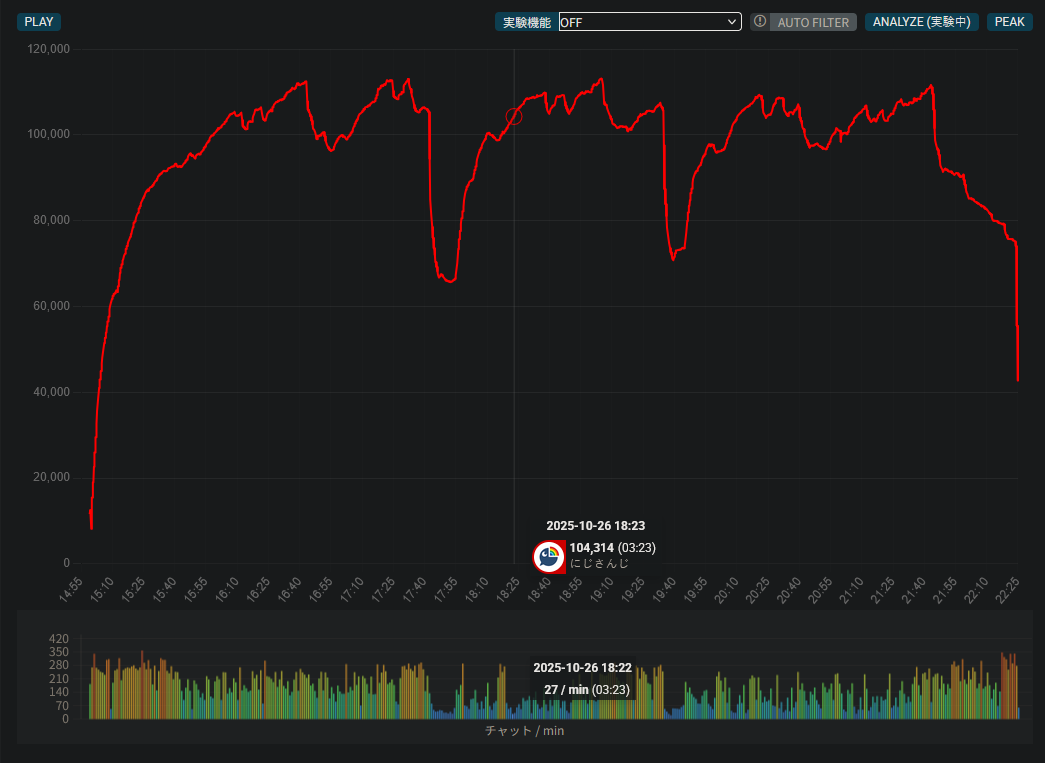
Task: Click the 420 label on chat chart axis
Action: pos(59,638)
